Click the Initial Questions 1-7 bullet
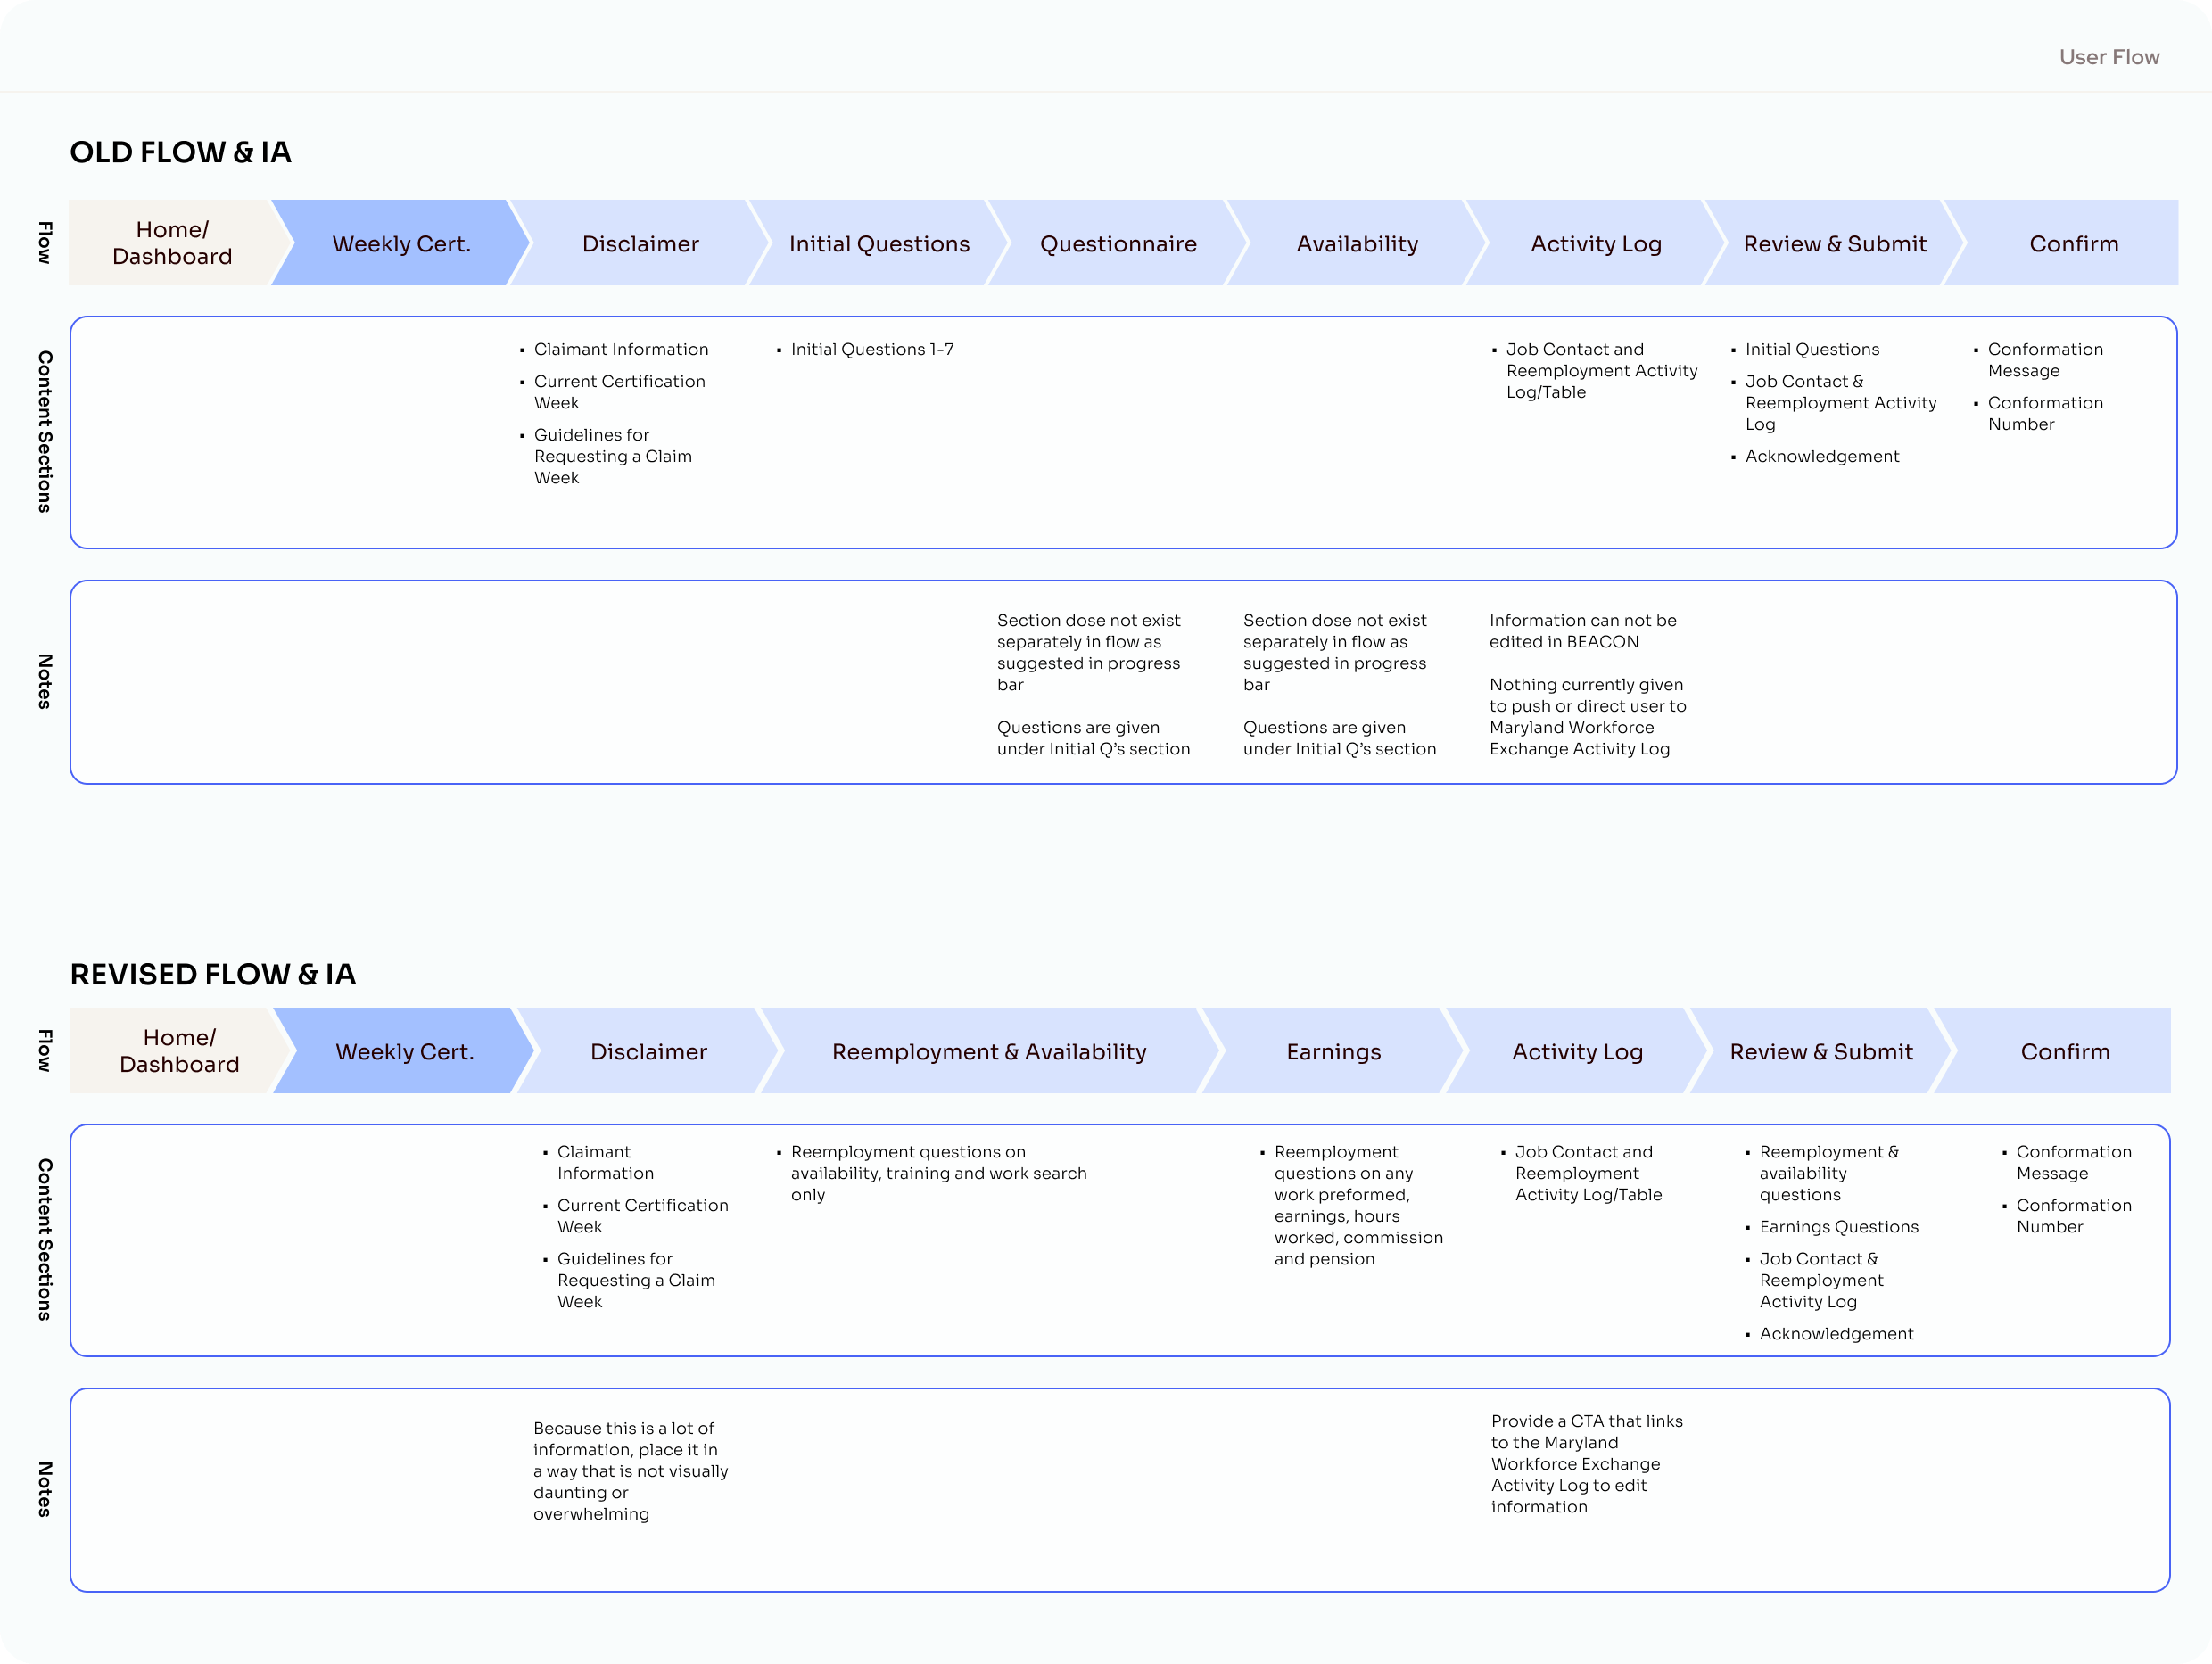 [x=871, y=349]
